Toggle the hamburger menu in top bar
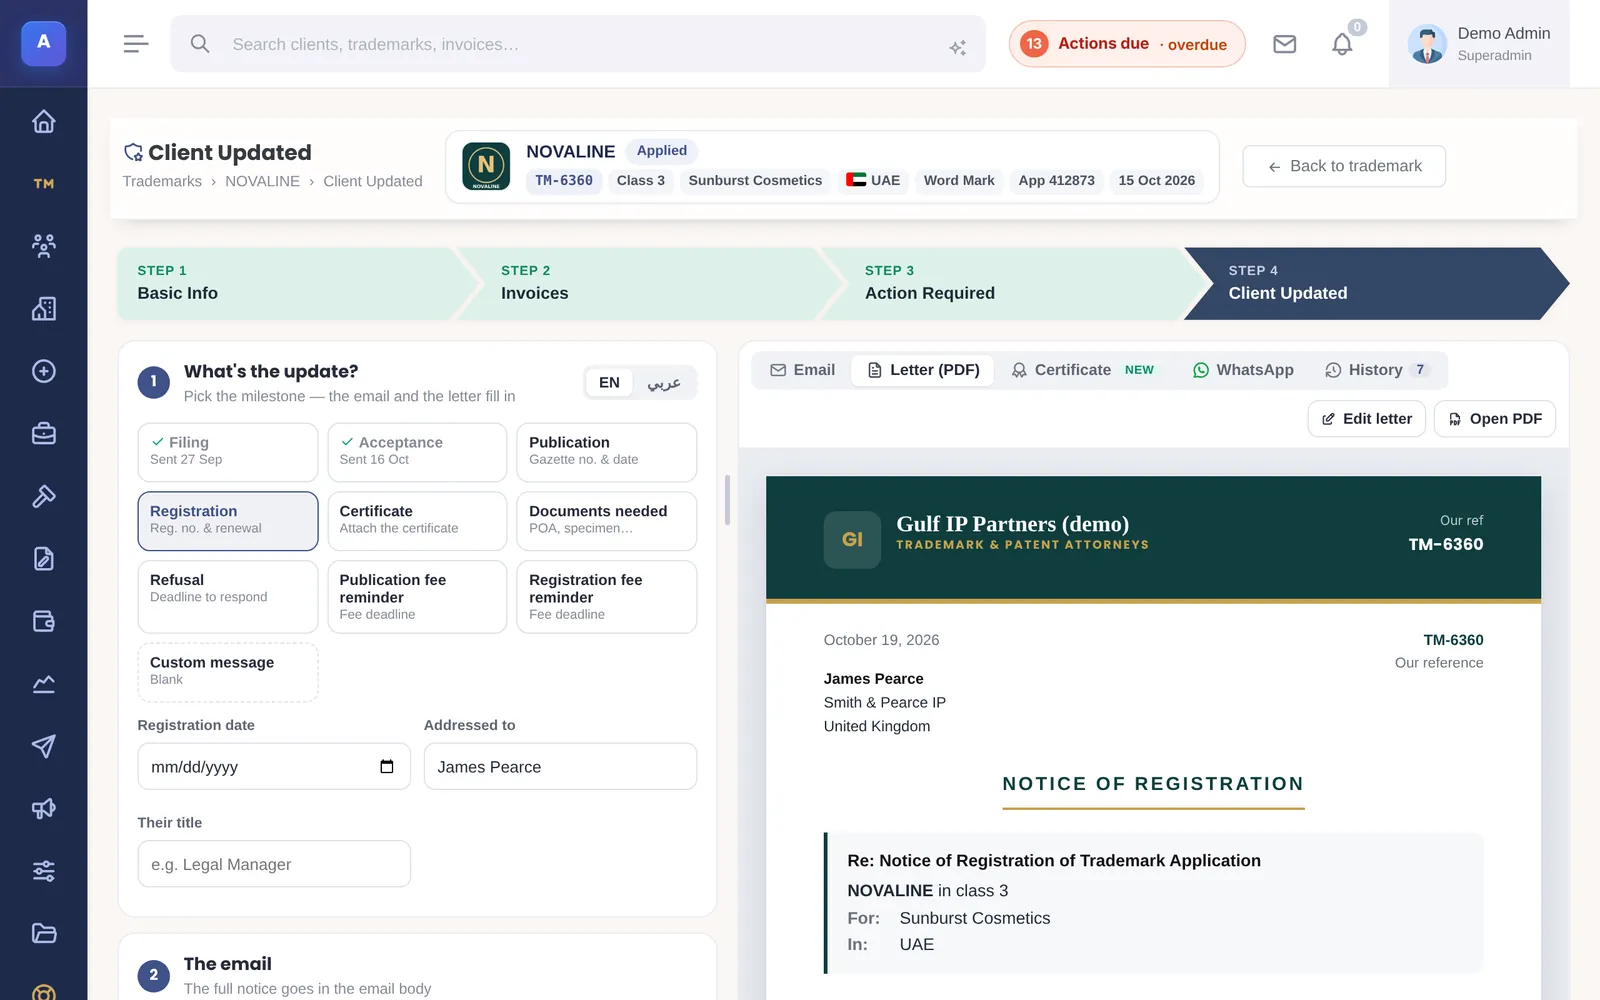The width and height of the screenshot is (1600, 1000). click(x=136, y=44)
